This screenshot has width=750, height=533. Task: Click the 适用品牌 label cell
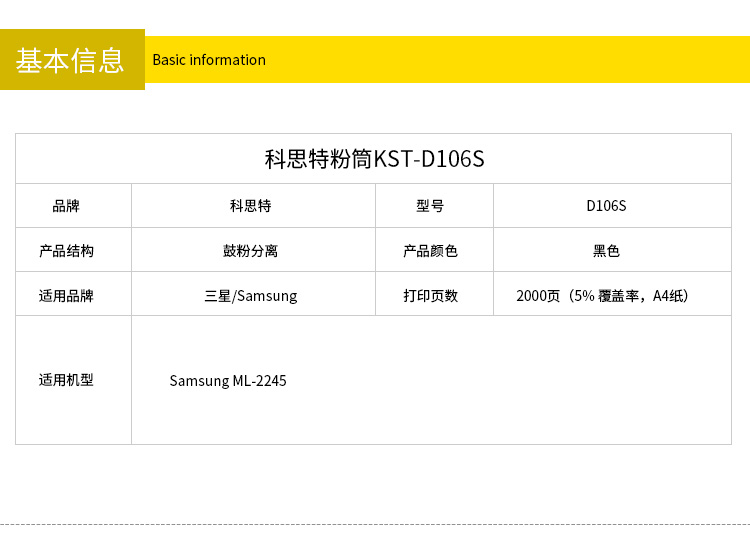[66, 296]
